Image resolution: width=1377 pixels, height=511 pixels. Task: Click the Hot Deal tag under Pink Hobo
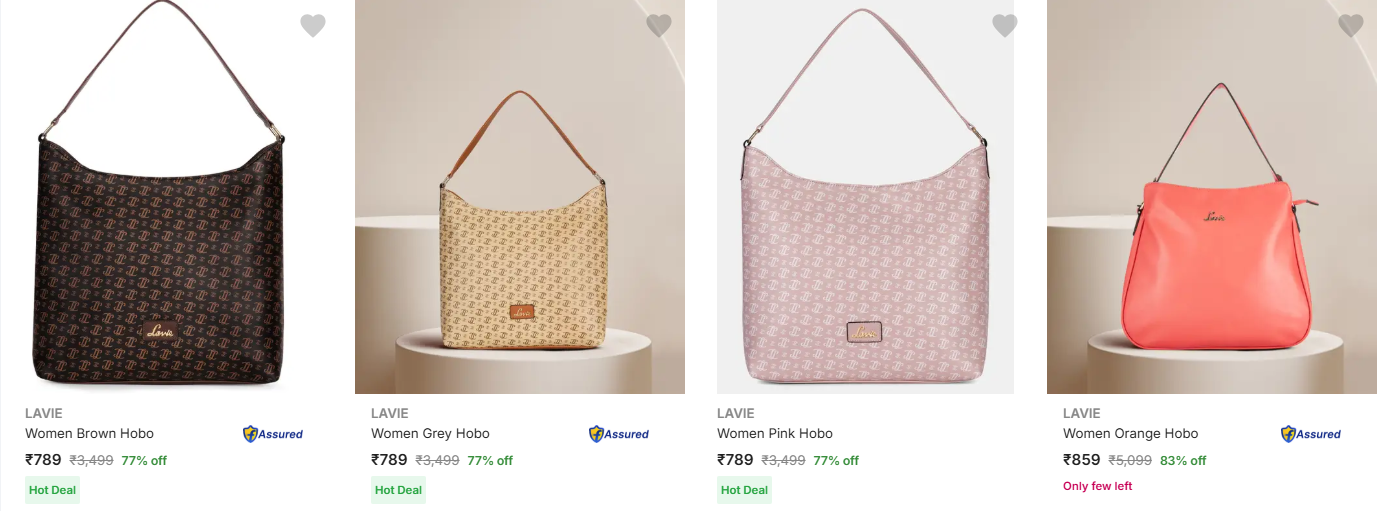(744, 490)
